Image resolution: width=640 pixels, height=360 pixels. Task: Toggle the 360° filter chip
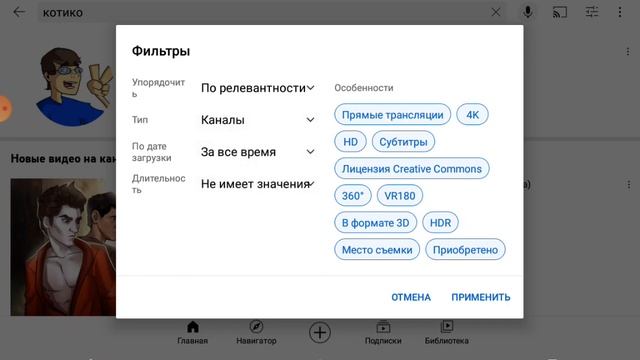[353, 196]
